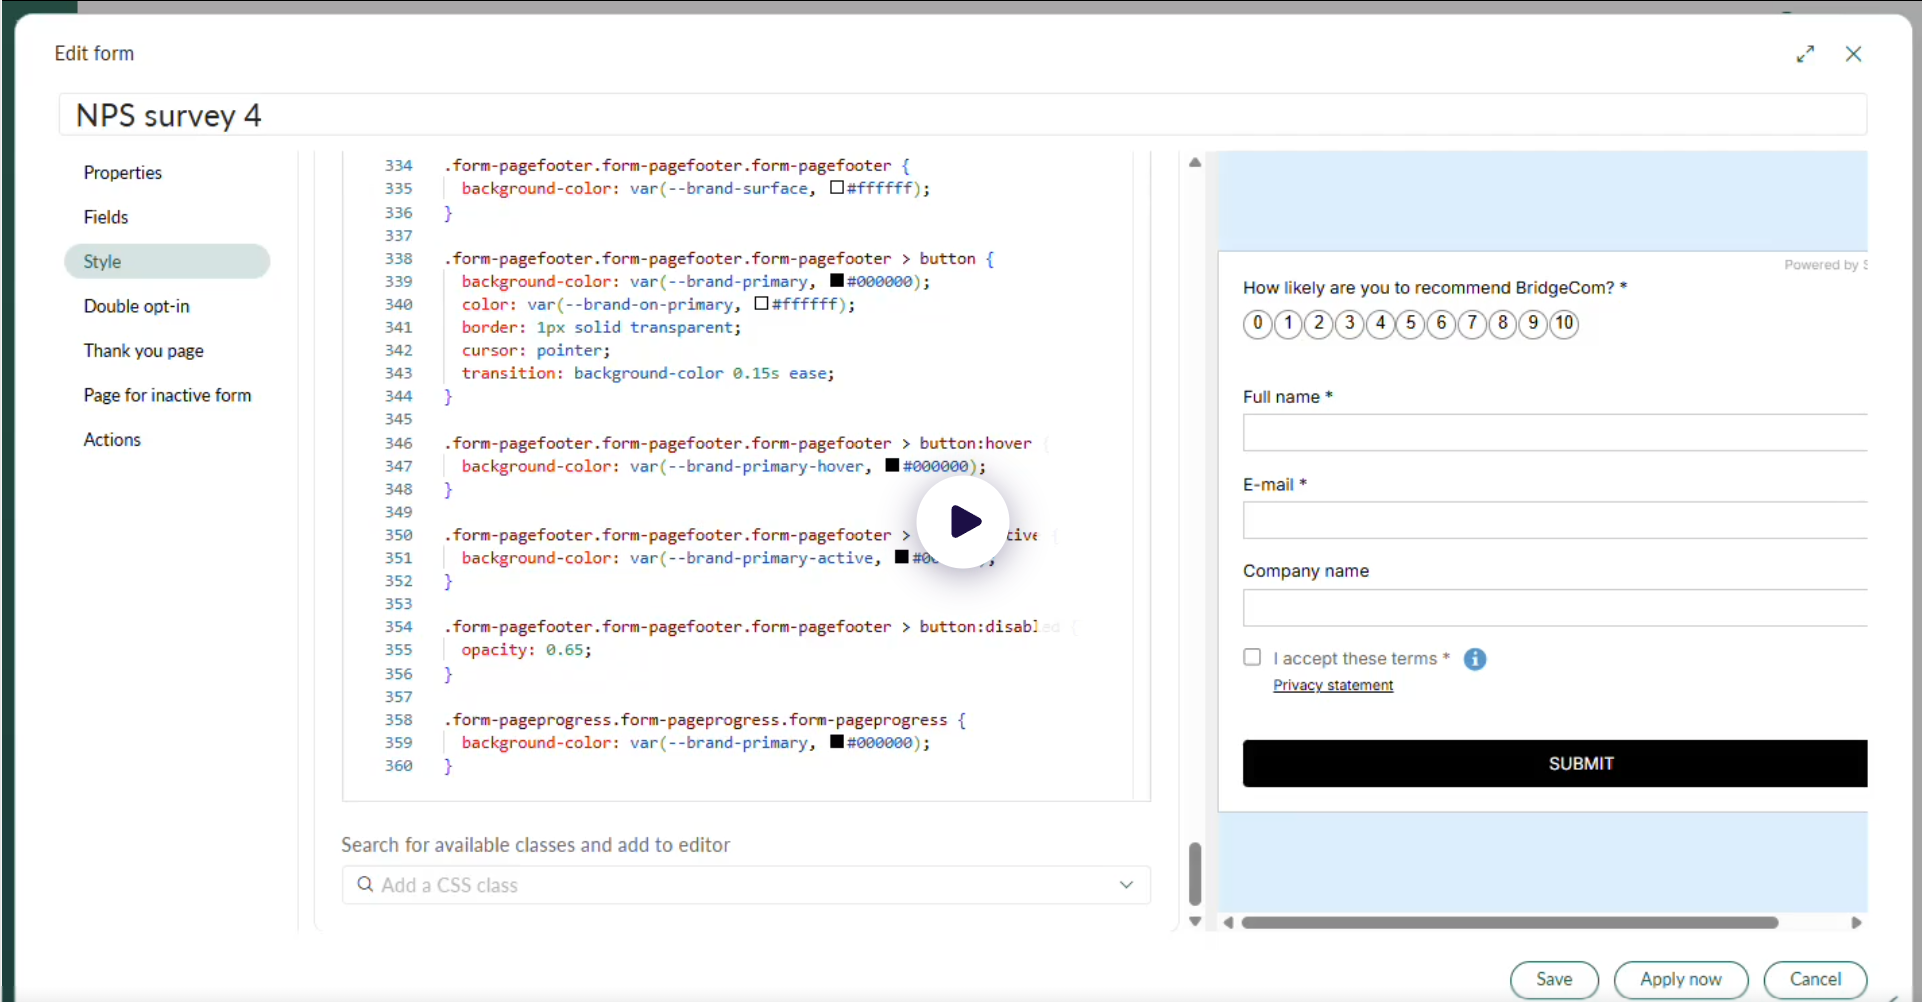Click black color swatch on line 339

(x=837, y=280)
